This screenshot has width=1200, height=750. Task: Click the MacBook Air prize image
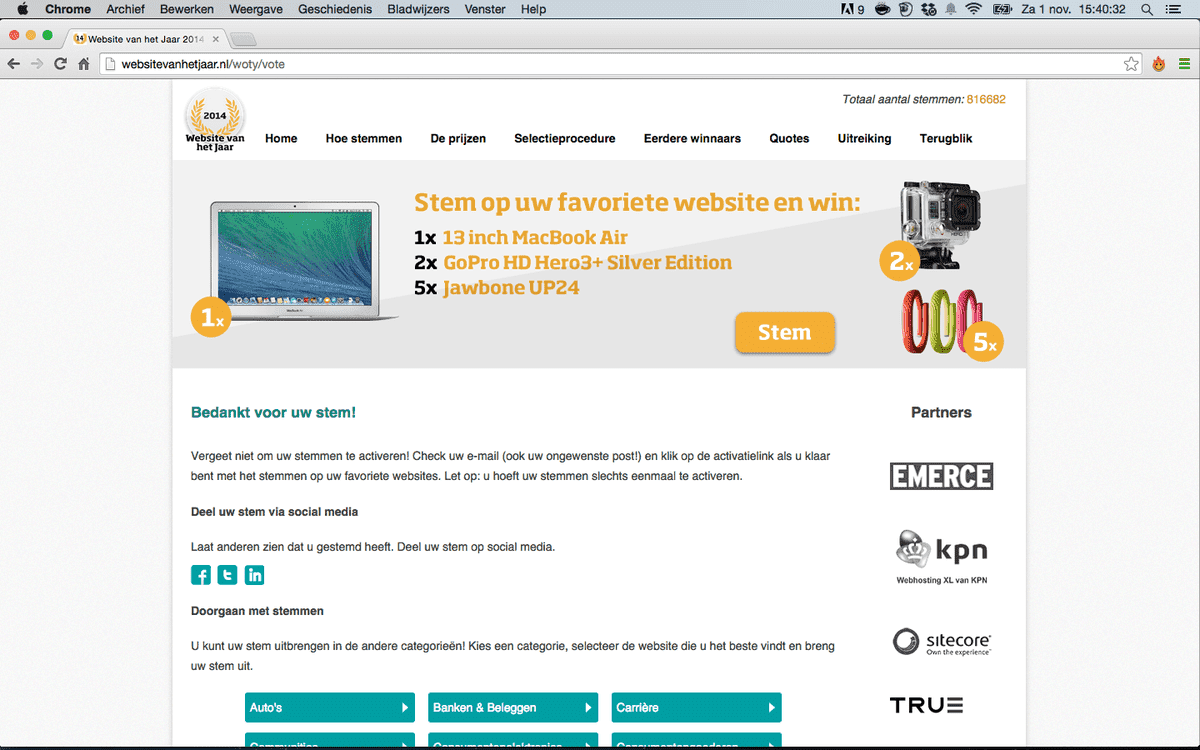[296, 260]
